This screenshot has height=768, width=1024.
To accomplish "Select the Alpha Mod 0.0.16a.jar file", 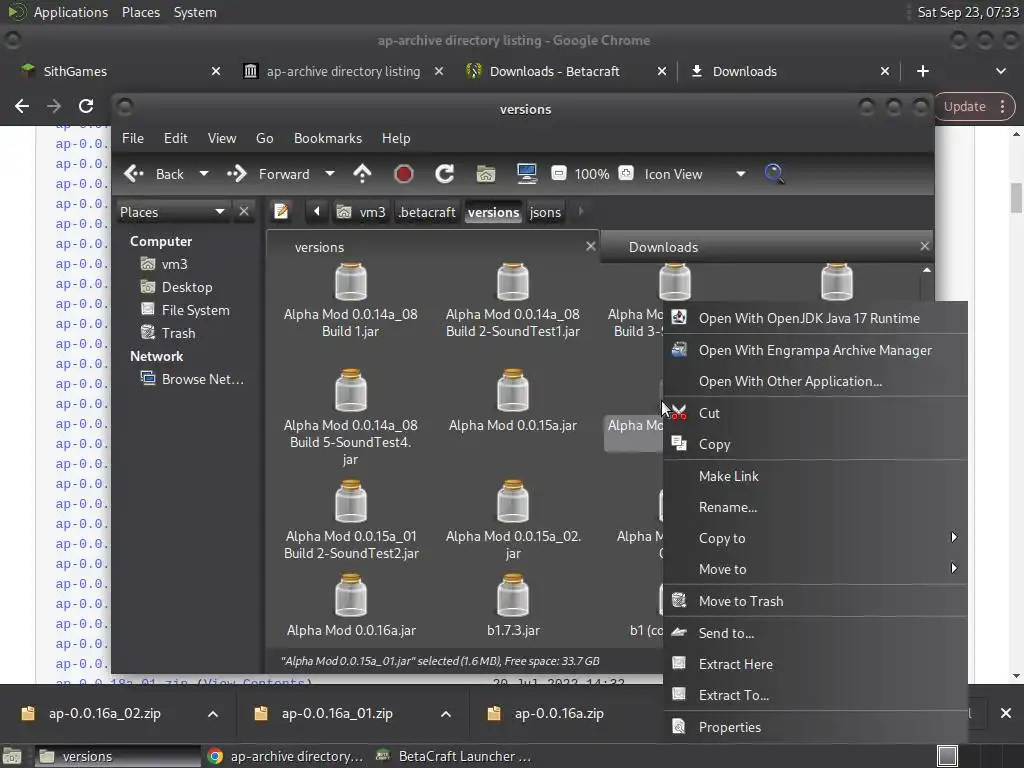I will (x=351, y=606).
